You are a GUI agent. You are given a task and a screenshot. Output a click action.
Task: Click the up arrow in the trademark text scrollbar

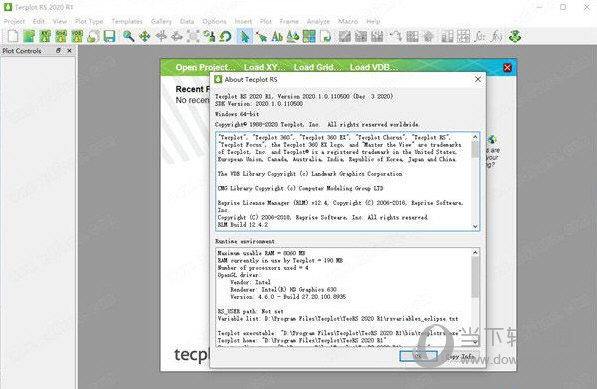click(x=475, y=137)
